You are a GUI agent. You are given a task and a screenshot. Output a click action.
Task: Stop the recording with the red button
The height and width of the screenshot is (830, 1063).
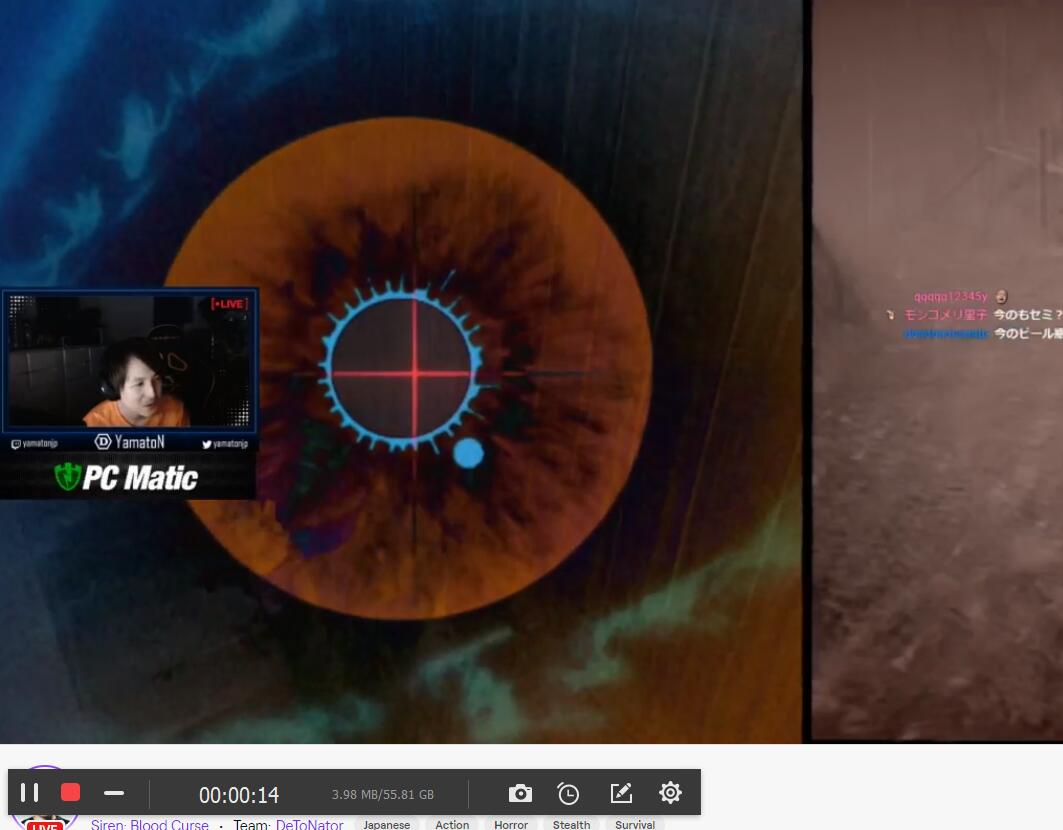[x=71, y=792]
